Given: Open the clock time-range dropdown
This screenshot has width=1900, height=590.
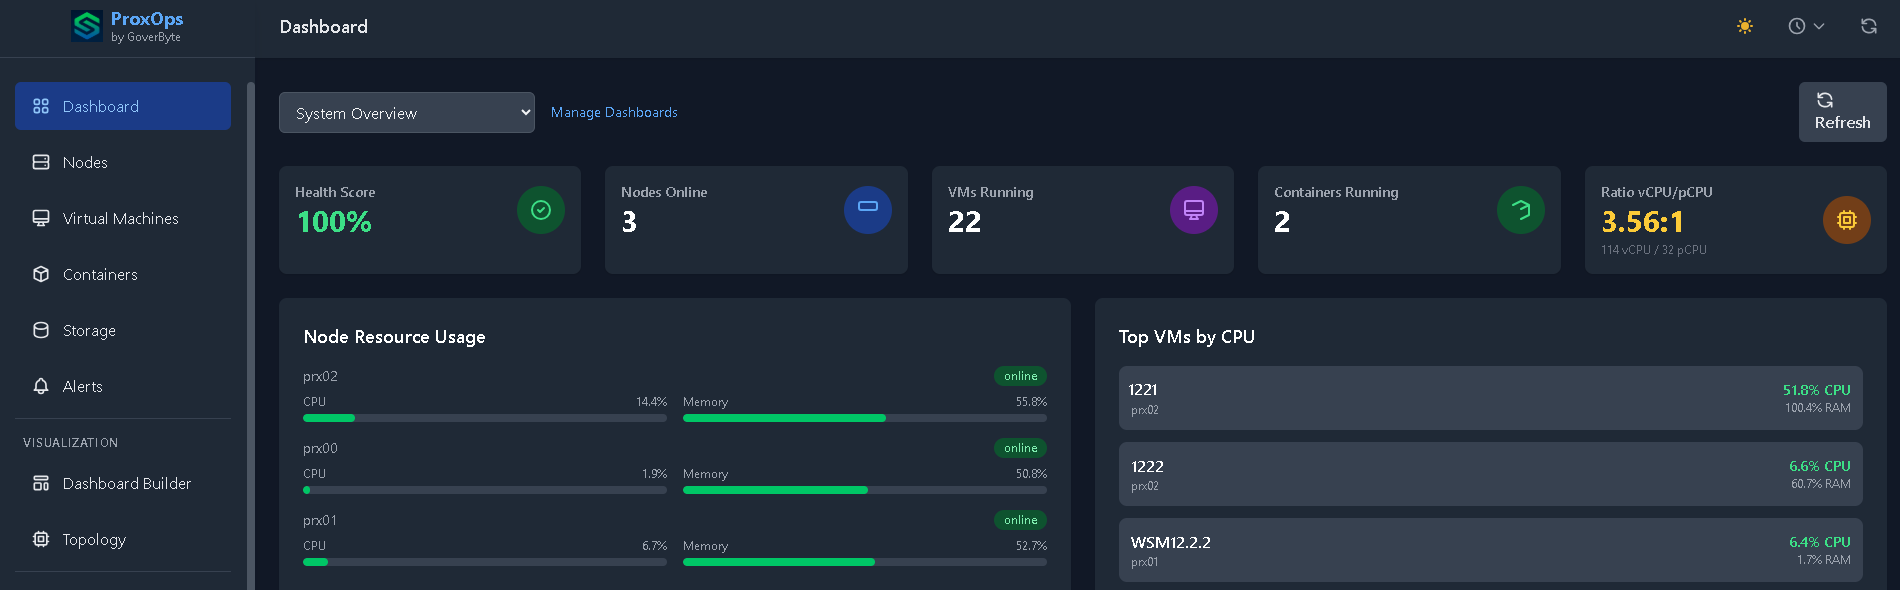Looking at the screenshot, I should pyautogui.click(x=1806, y=26).
